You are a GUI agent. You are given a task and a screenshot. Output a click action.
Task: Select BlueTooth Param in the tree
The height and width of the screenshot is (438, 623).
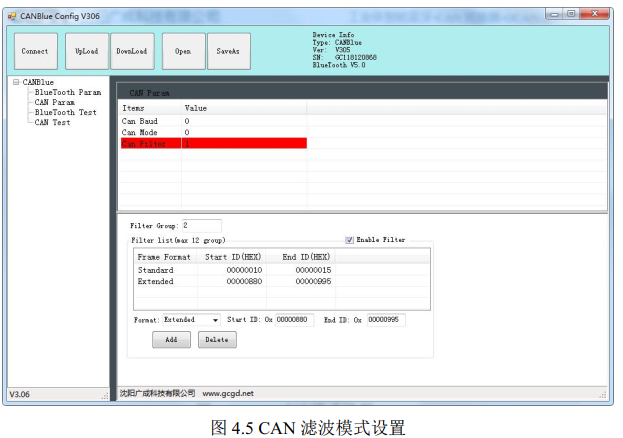tap(68, 92)
